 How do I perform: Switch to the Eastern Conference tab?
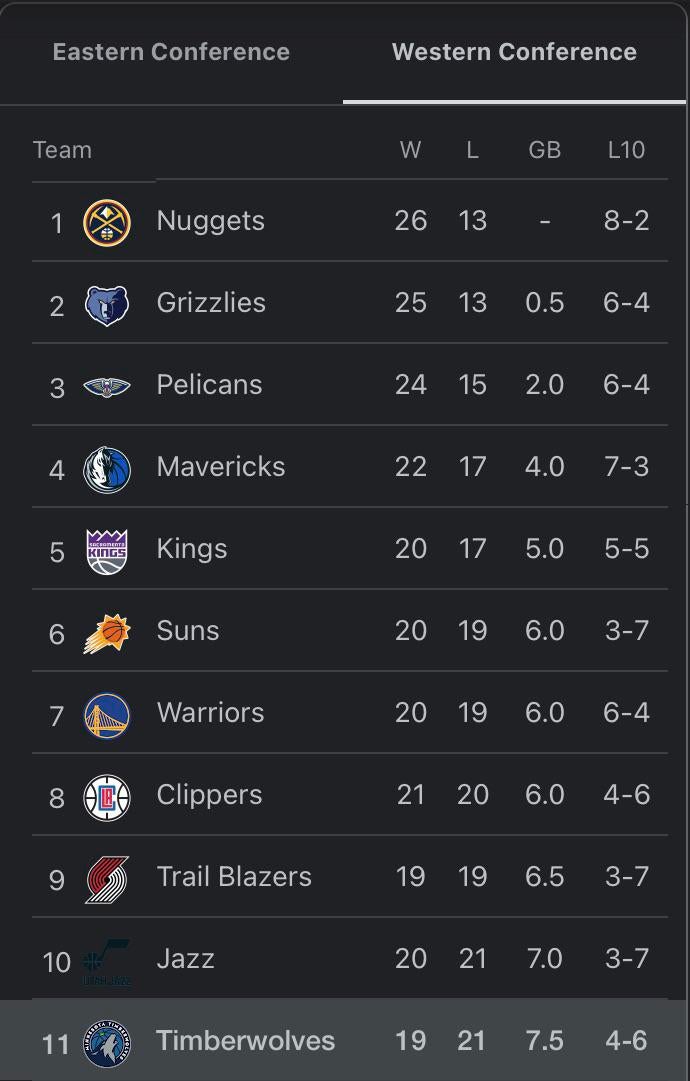171,52
